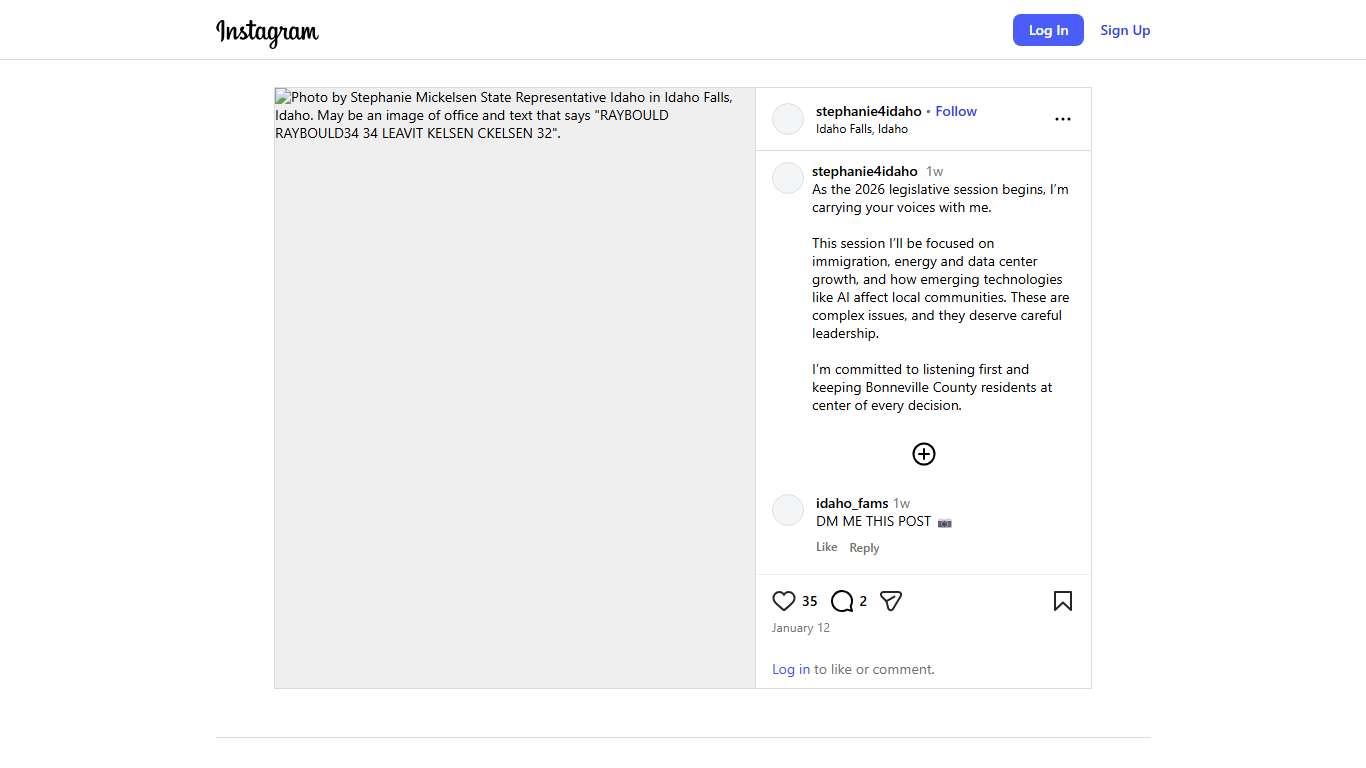The height and width of the screenshot is (768, 1366).
Task: Load more comments with plus circle
Action: tap(923, 454)
